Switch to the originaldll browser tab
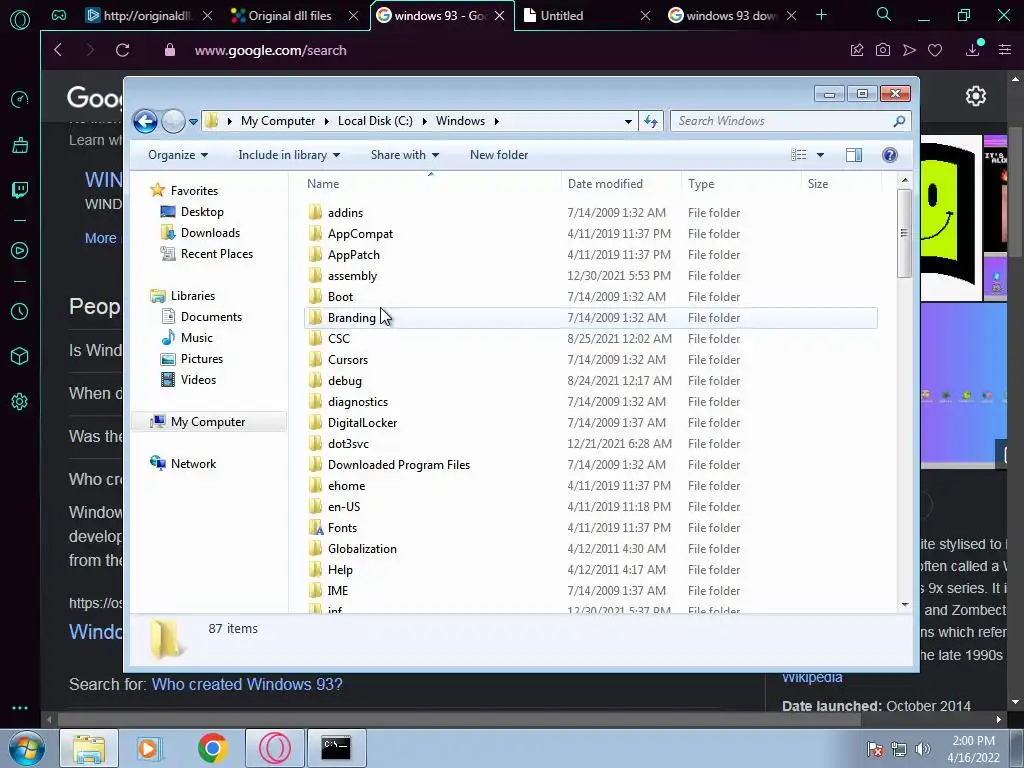 147,16
